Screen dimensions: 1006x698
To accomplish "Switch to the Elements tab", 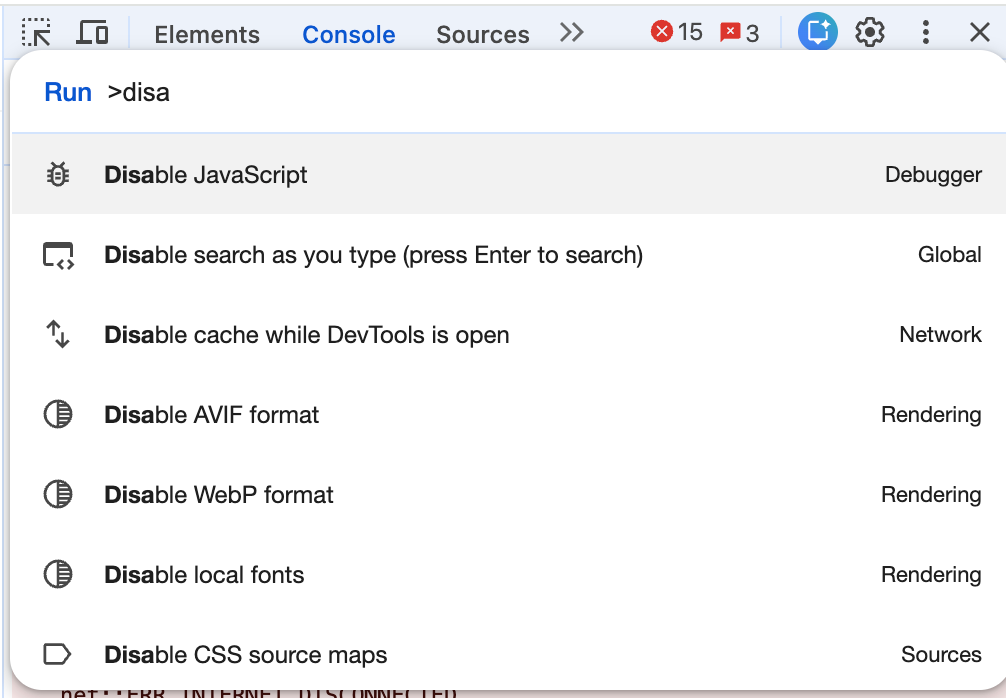I will [x=206, y=33].
